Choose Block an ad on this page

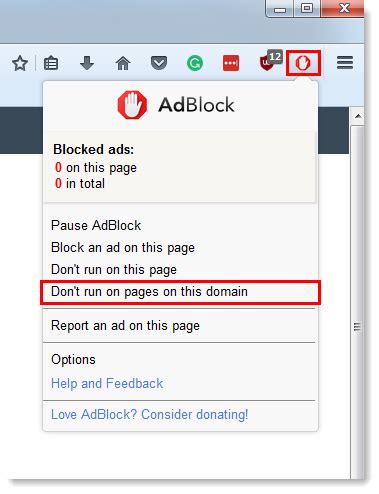tap(123, 248)
